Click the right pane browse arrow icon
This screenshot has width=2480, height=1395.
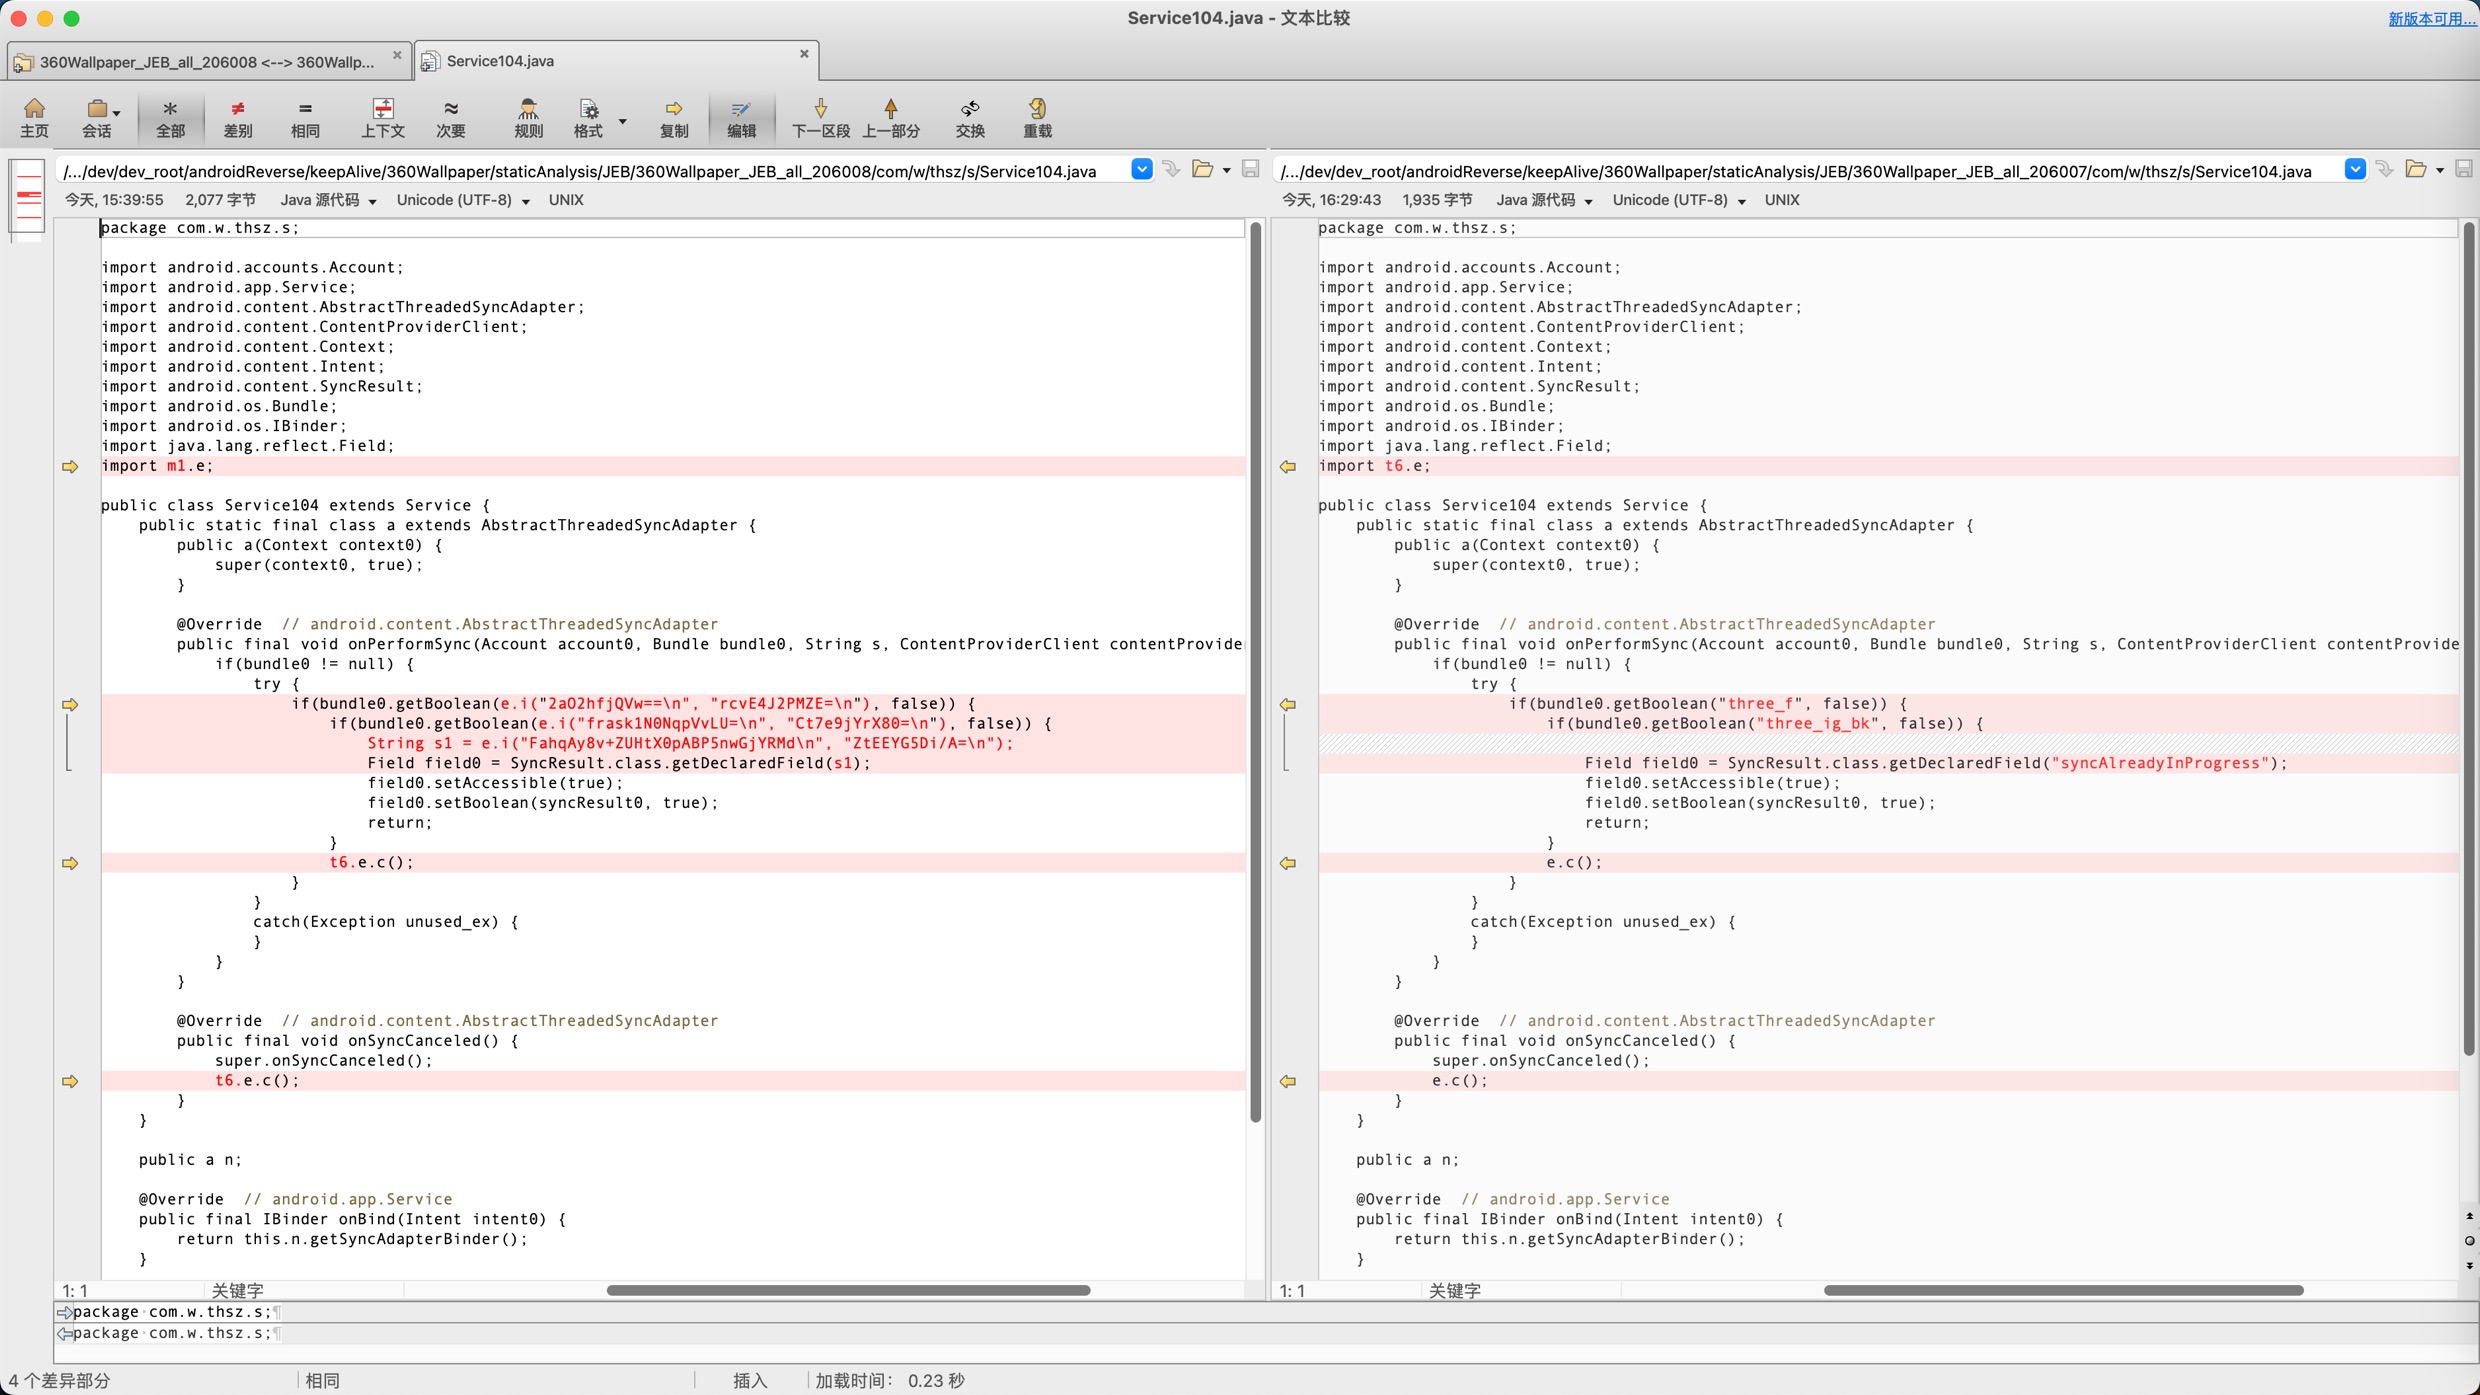pyautogui.click(x=2385, y=169)
